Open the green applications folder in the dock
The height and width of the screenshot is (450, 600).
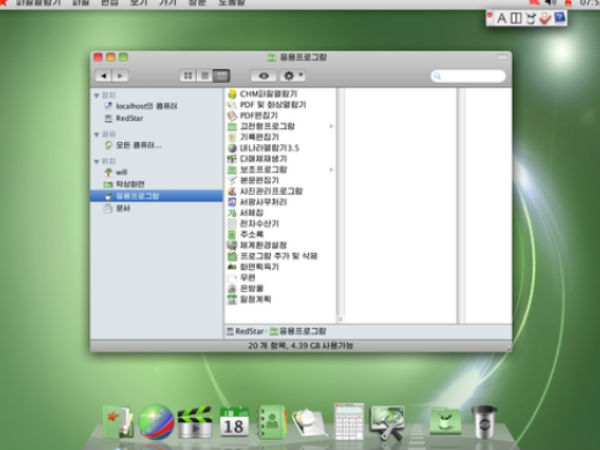[x=445, y=421]
